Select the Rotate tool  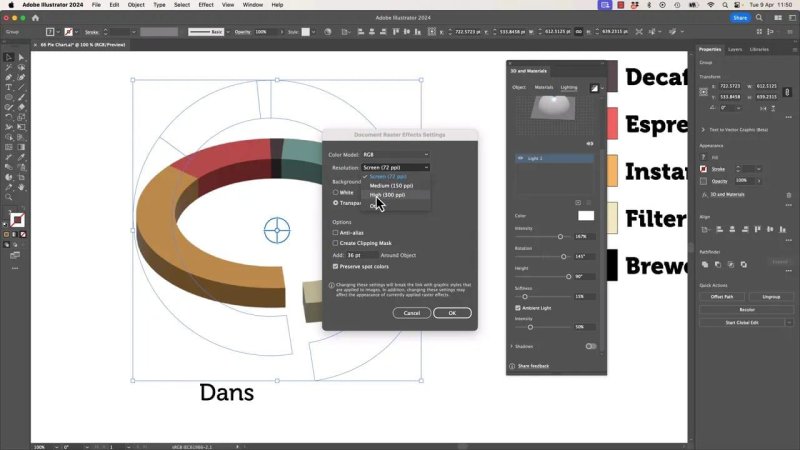[x=9, y=117]
